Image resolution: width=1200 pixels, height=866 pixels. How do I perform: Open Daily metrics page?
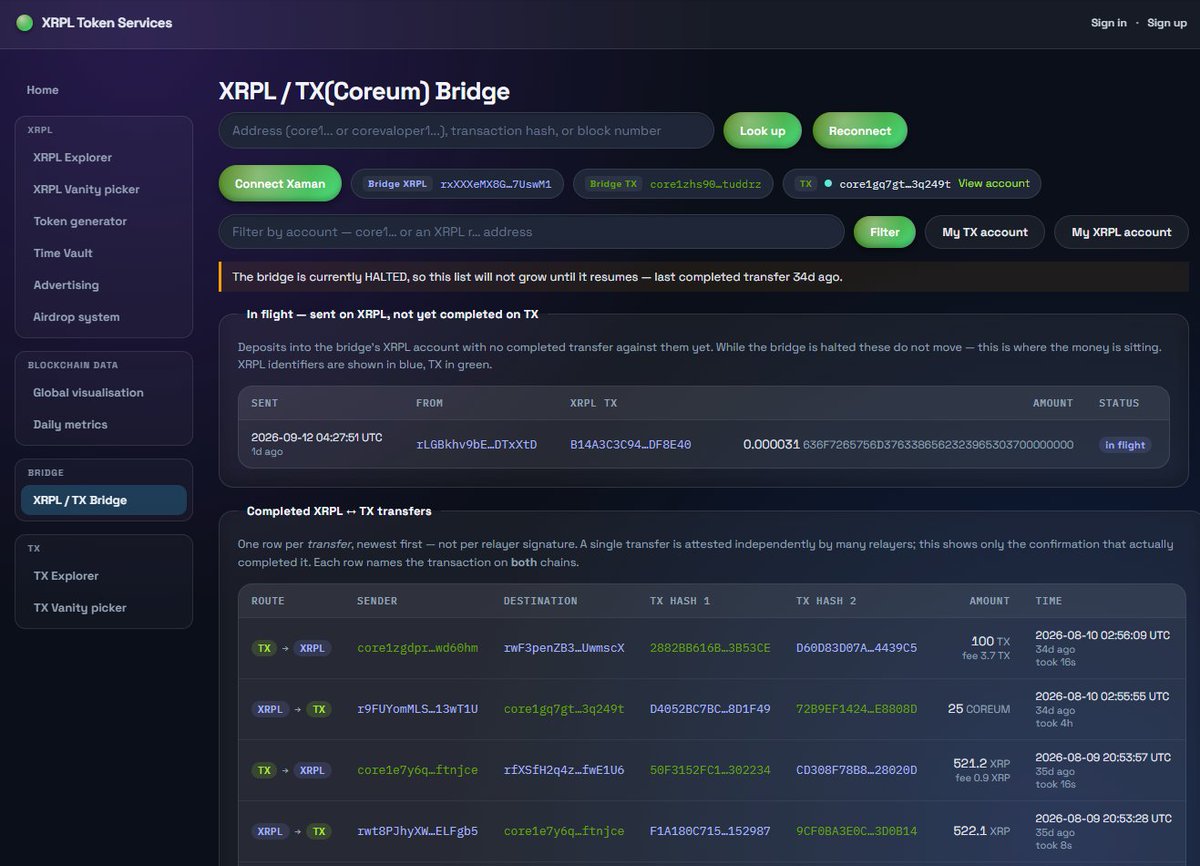click(70, 425)
